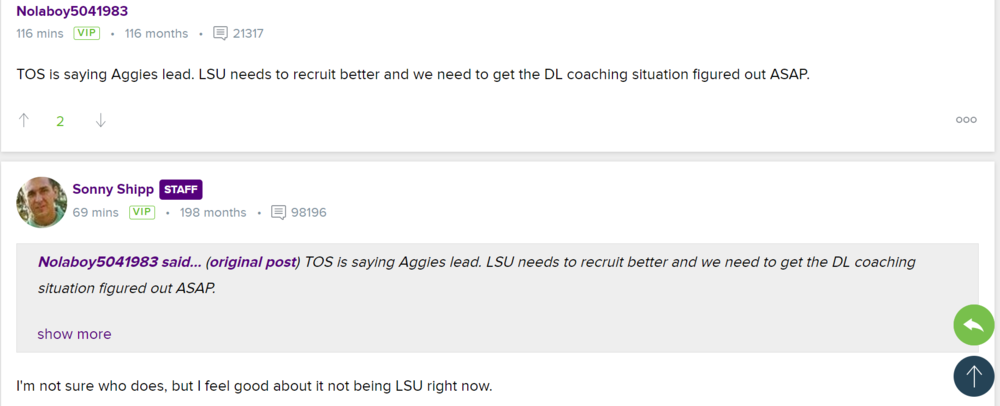This screenshot has height=406, width=1000.
Task: Upvote Nolaboy5041983's post
Action: click(x=24, y=121)
